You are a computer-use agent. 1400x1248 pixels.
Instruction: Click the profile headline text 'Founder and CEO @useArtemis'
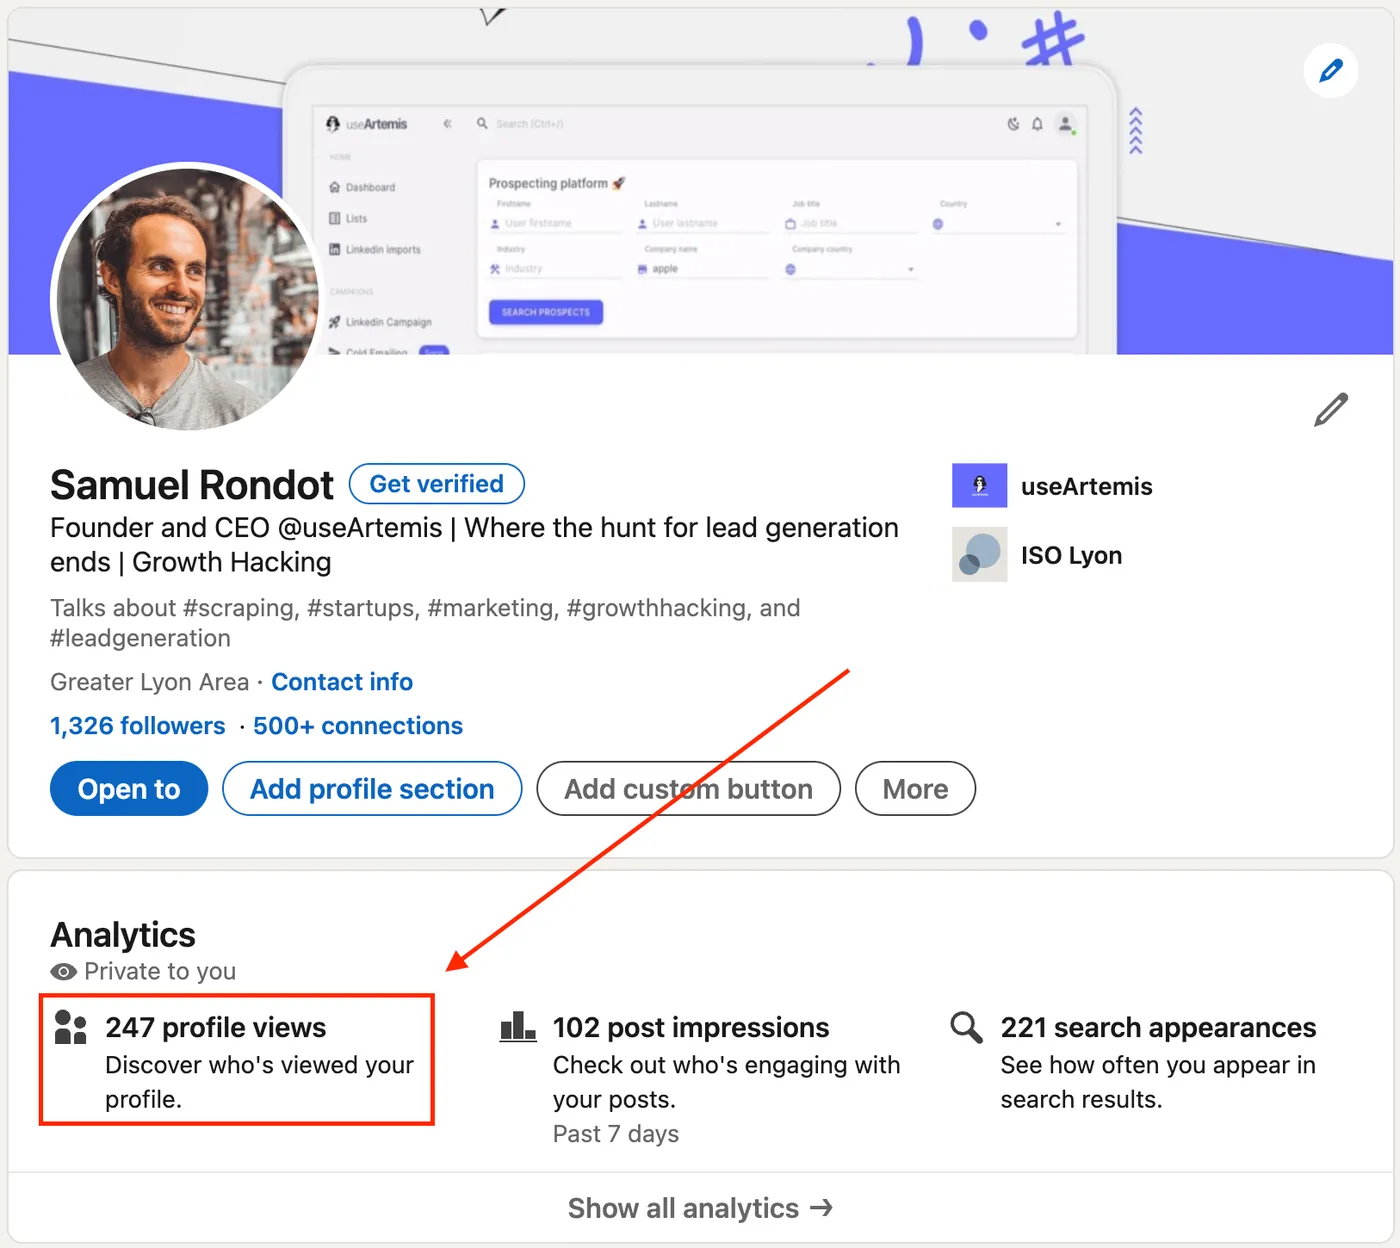[246, 528]
